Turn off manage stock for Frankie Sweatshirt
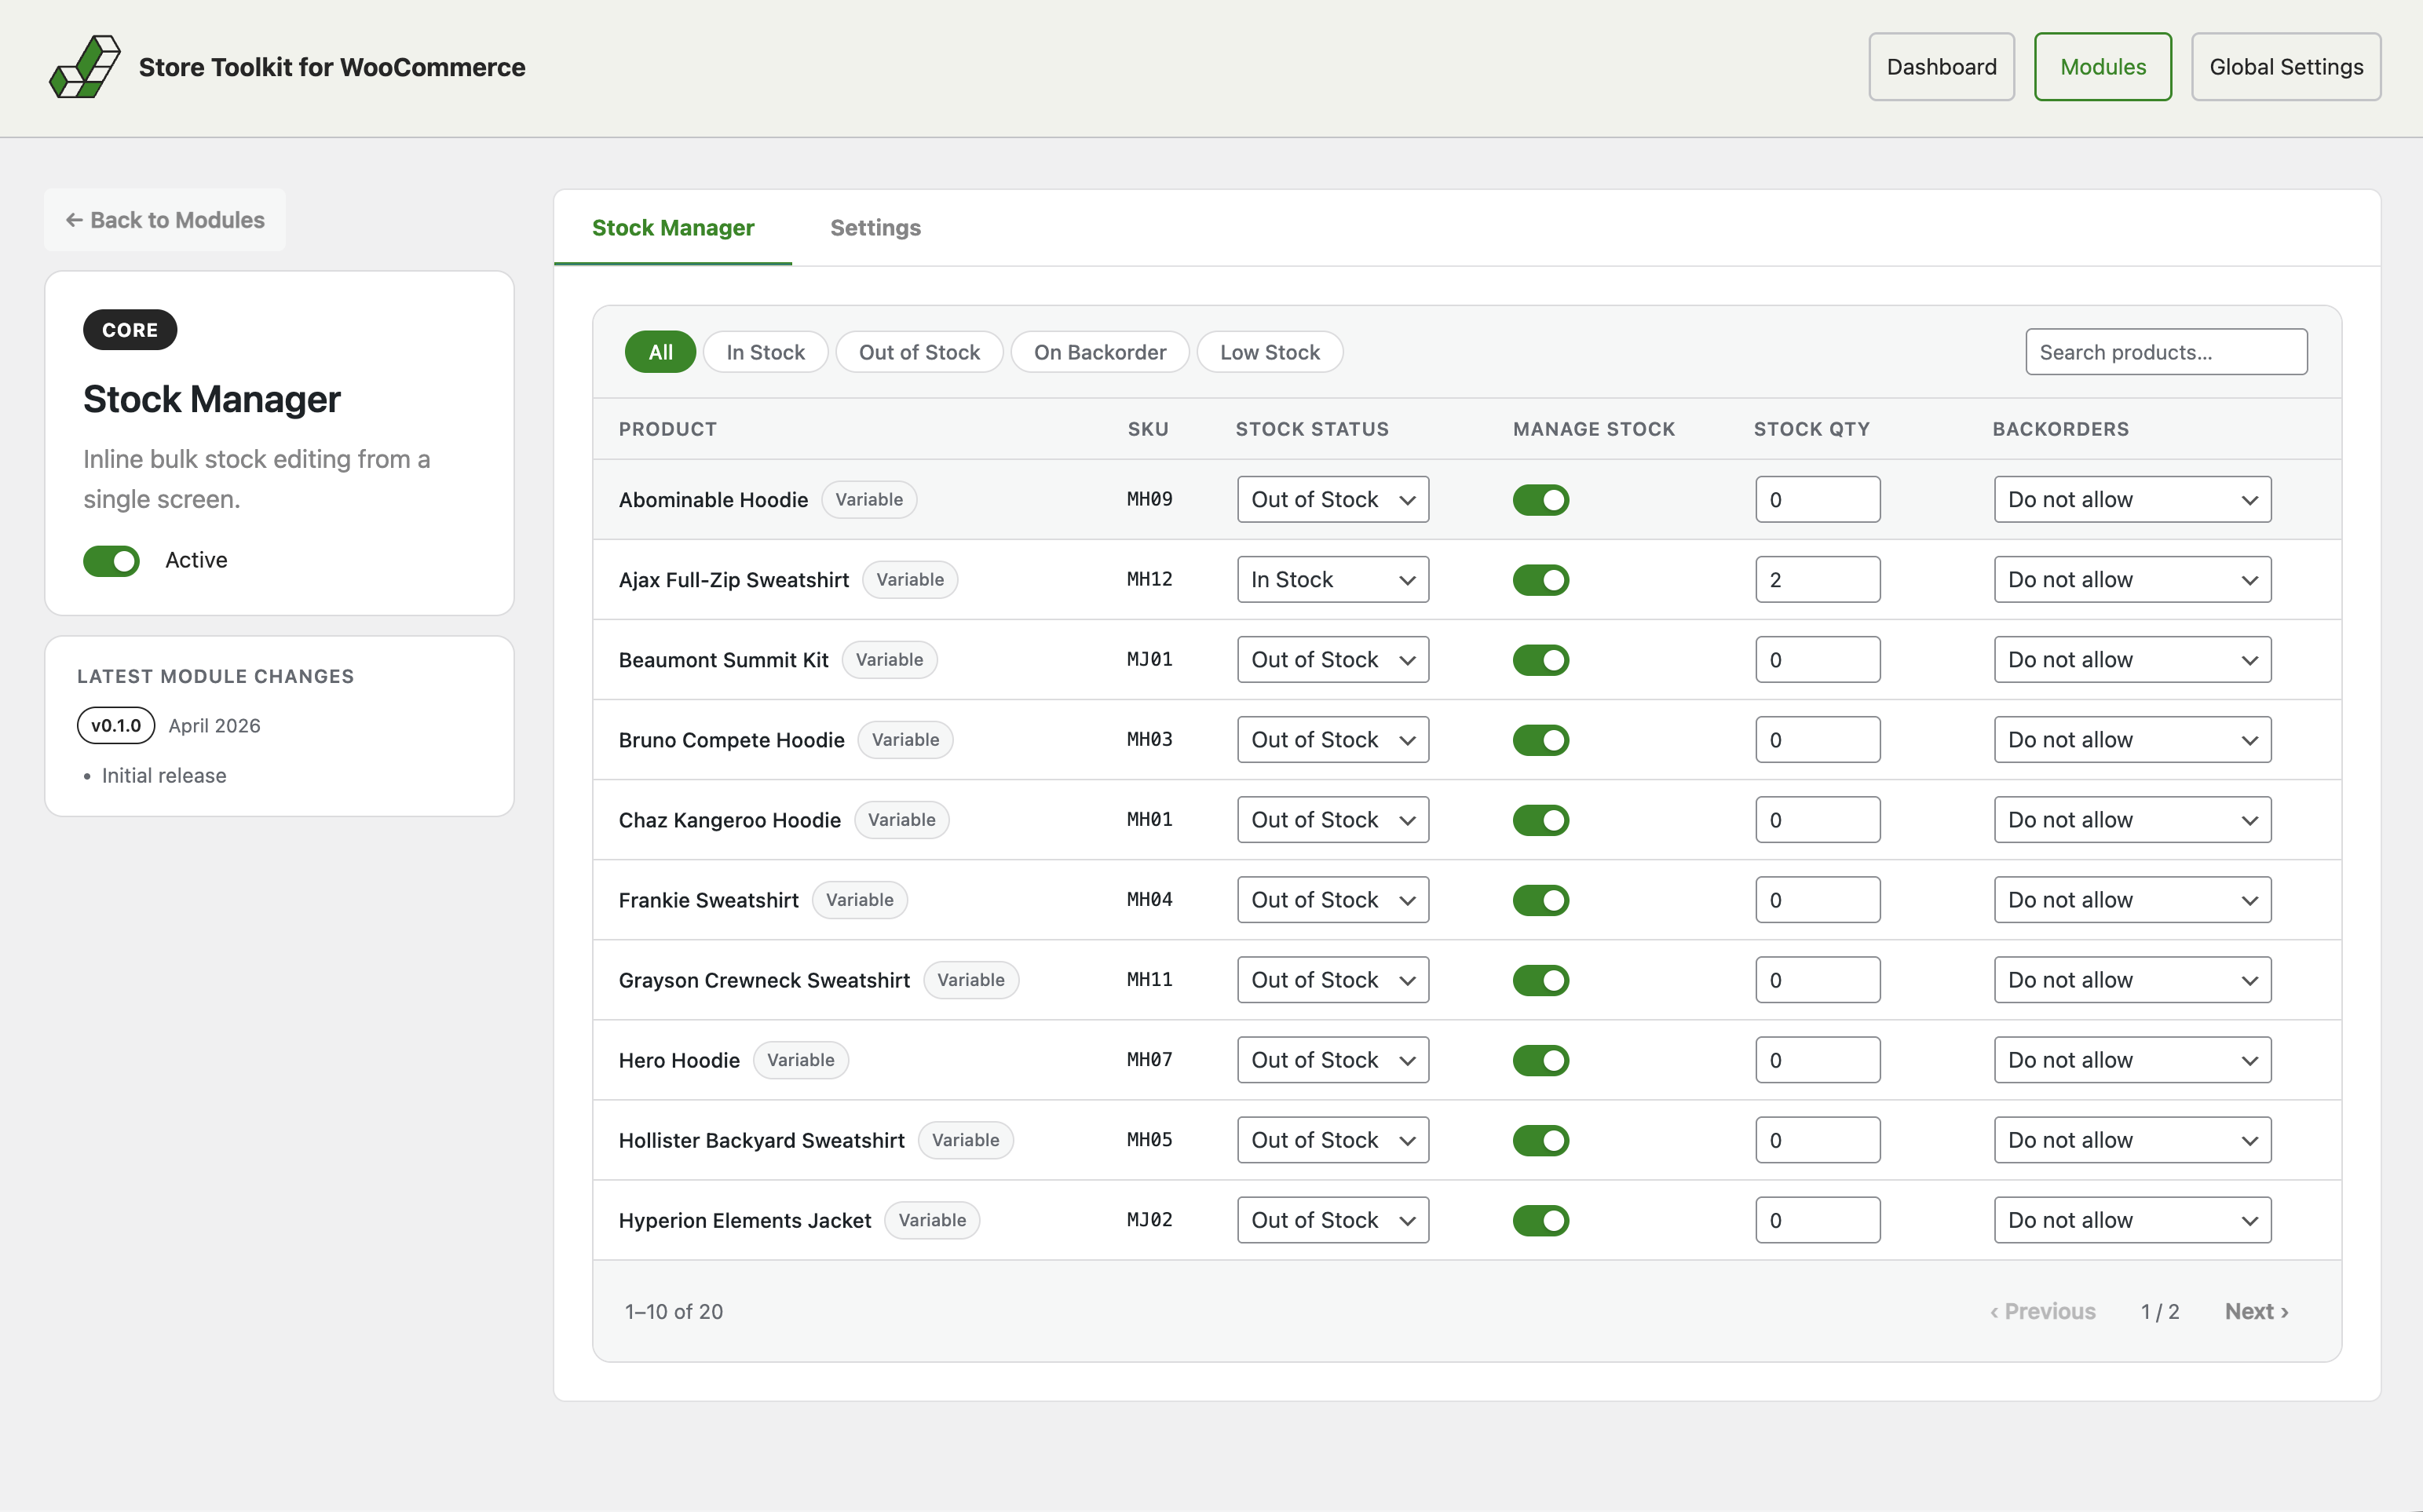Image resolution: width=2423 pixels, height=1512 pixels. (1540, 900)
